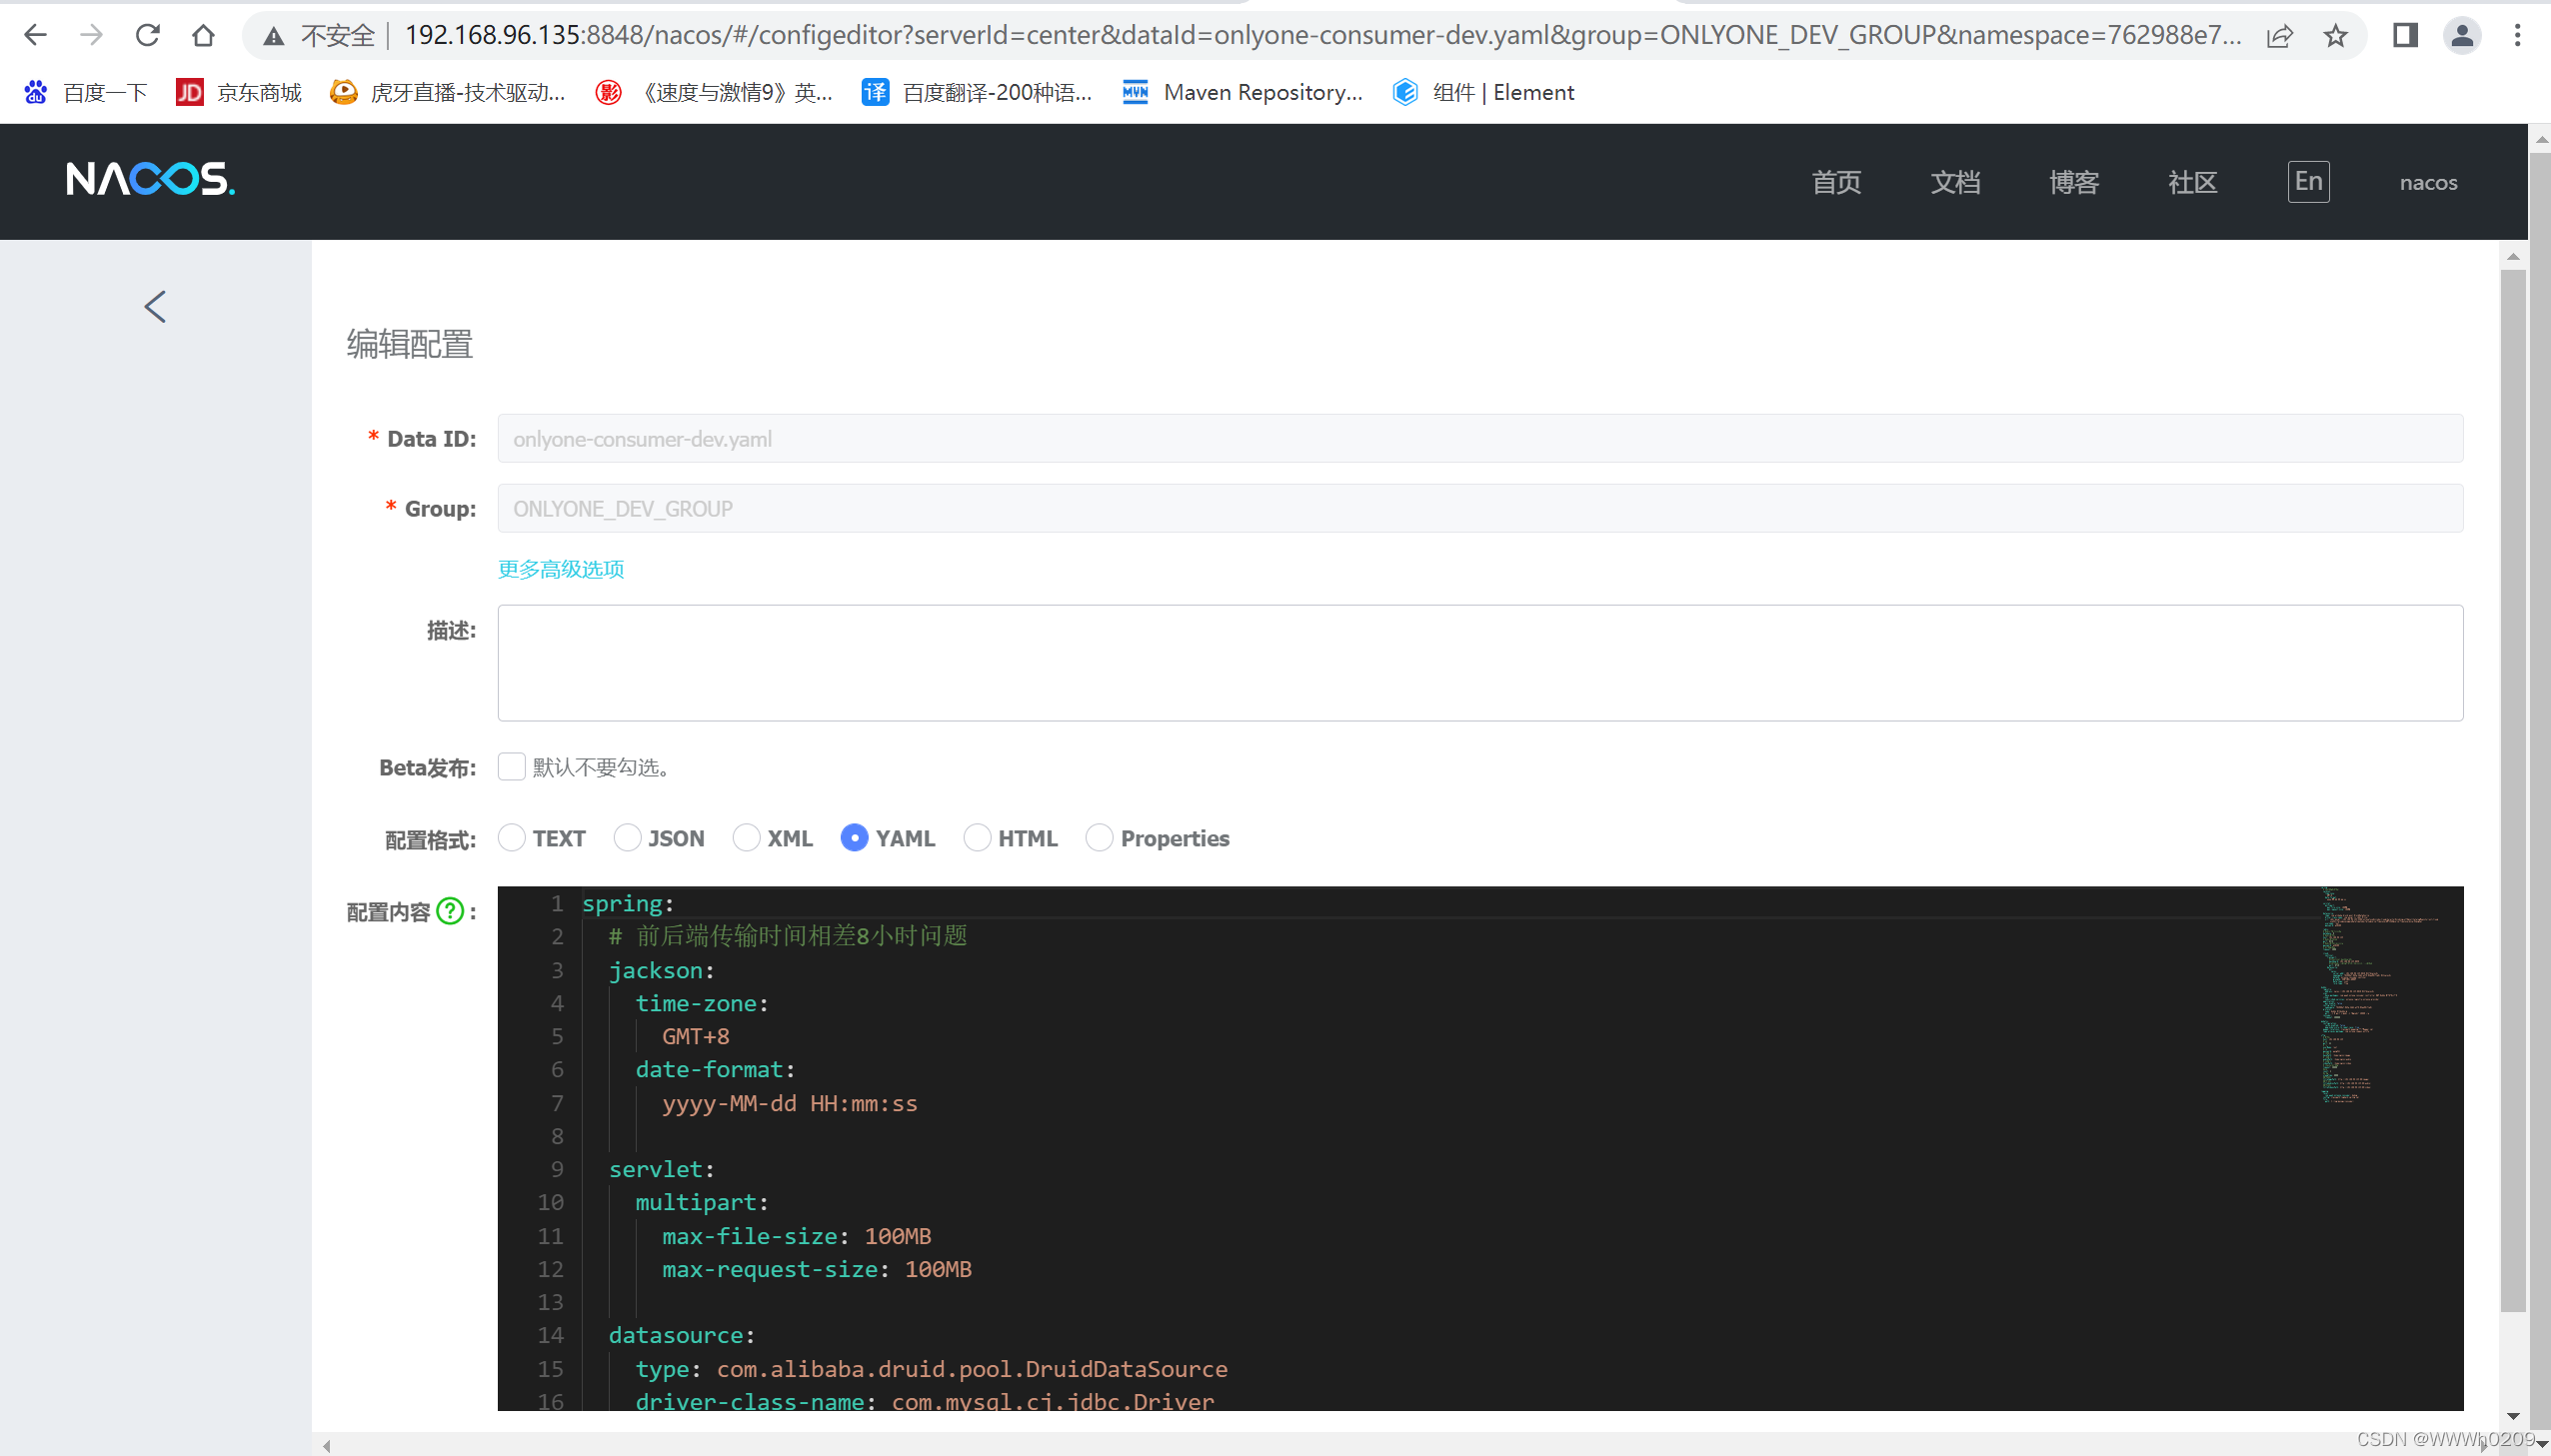Switch language with the En button

(x=2308, y=182)
